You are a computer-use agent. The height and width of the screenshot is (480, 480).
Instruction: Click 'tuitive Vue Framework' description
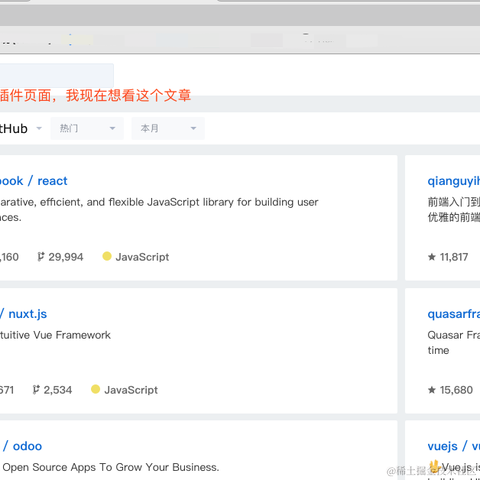click(x=55, y=335)
